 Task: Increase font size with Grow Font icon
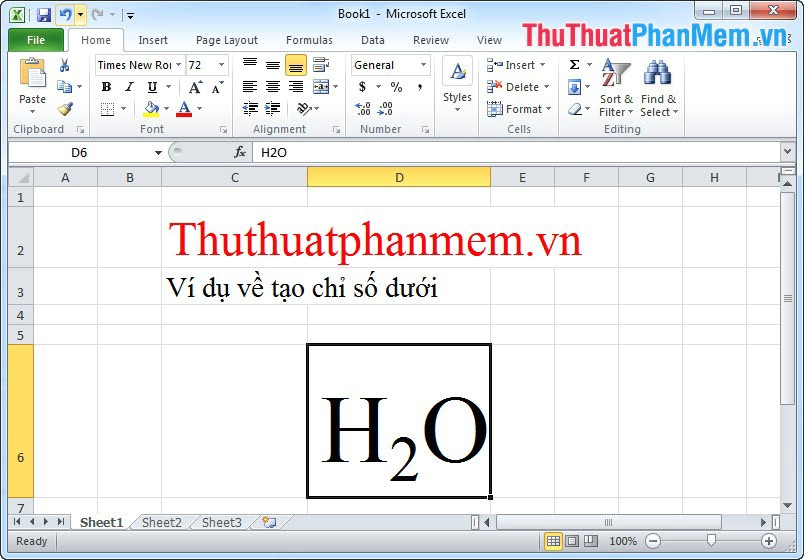(x=195, y=87)
